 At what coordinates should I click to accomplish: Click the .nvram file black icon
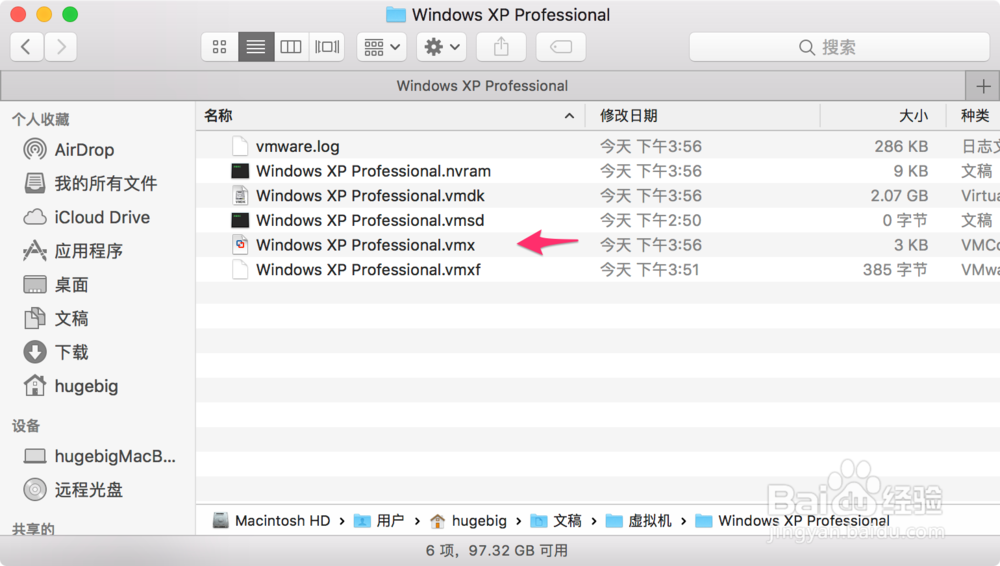coord(240,171)
